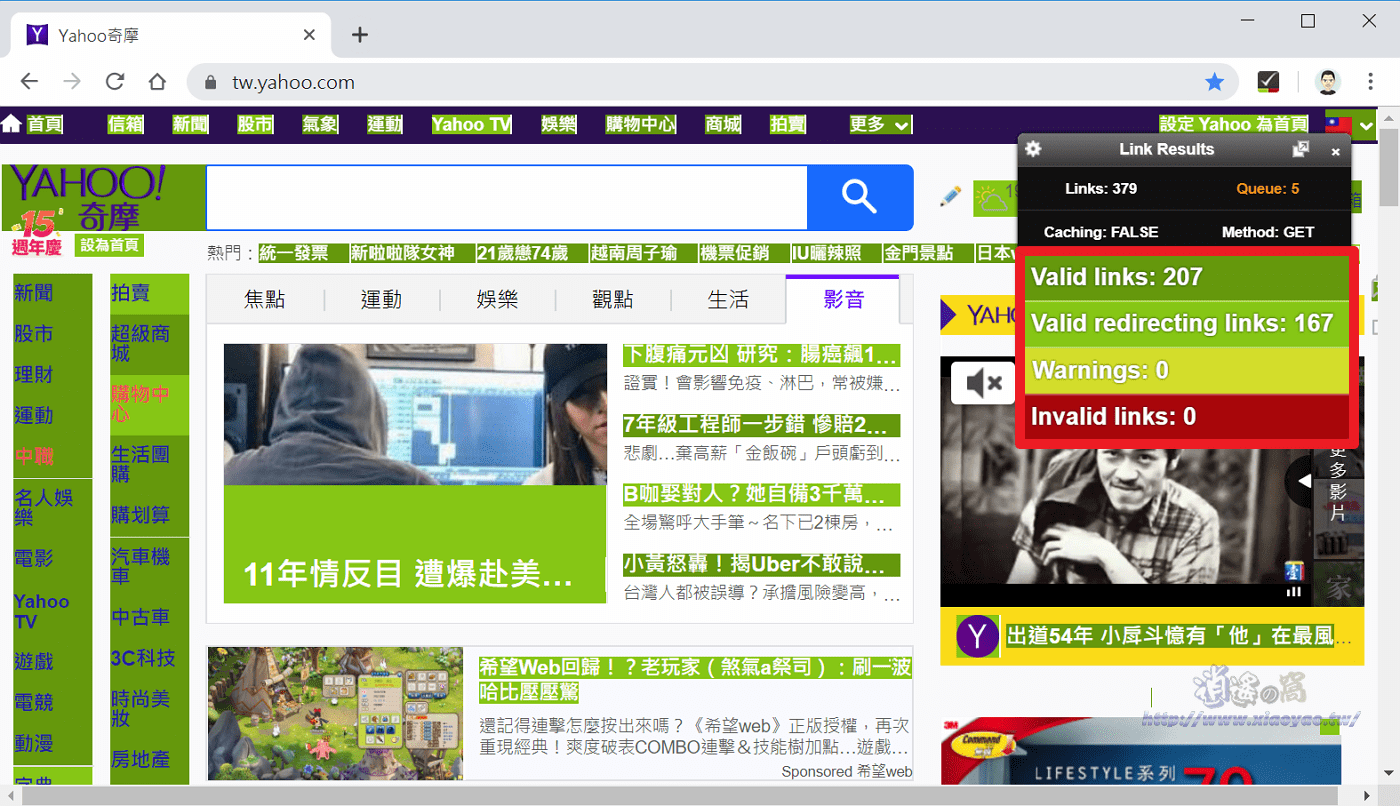
Task: Open the Chrome profile avatar
Action: [x=1327, y=82]
